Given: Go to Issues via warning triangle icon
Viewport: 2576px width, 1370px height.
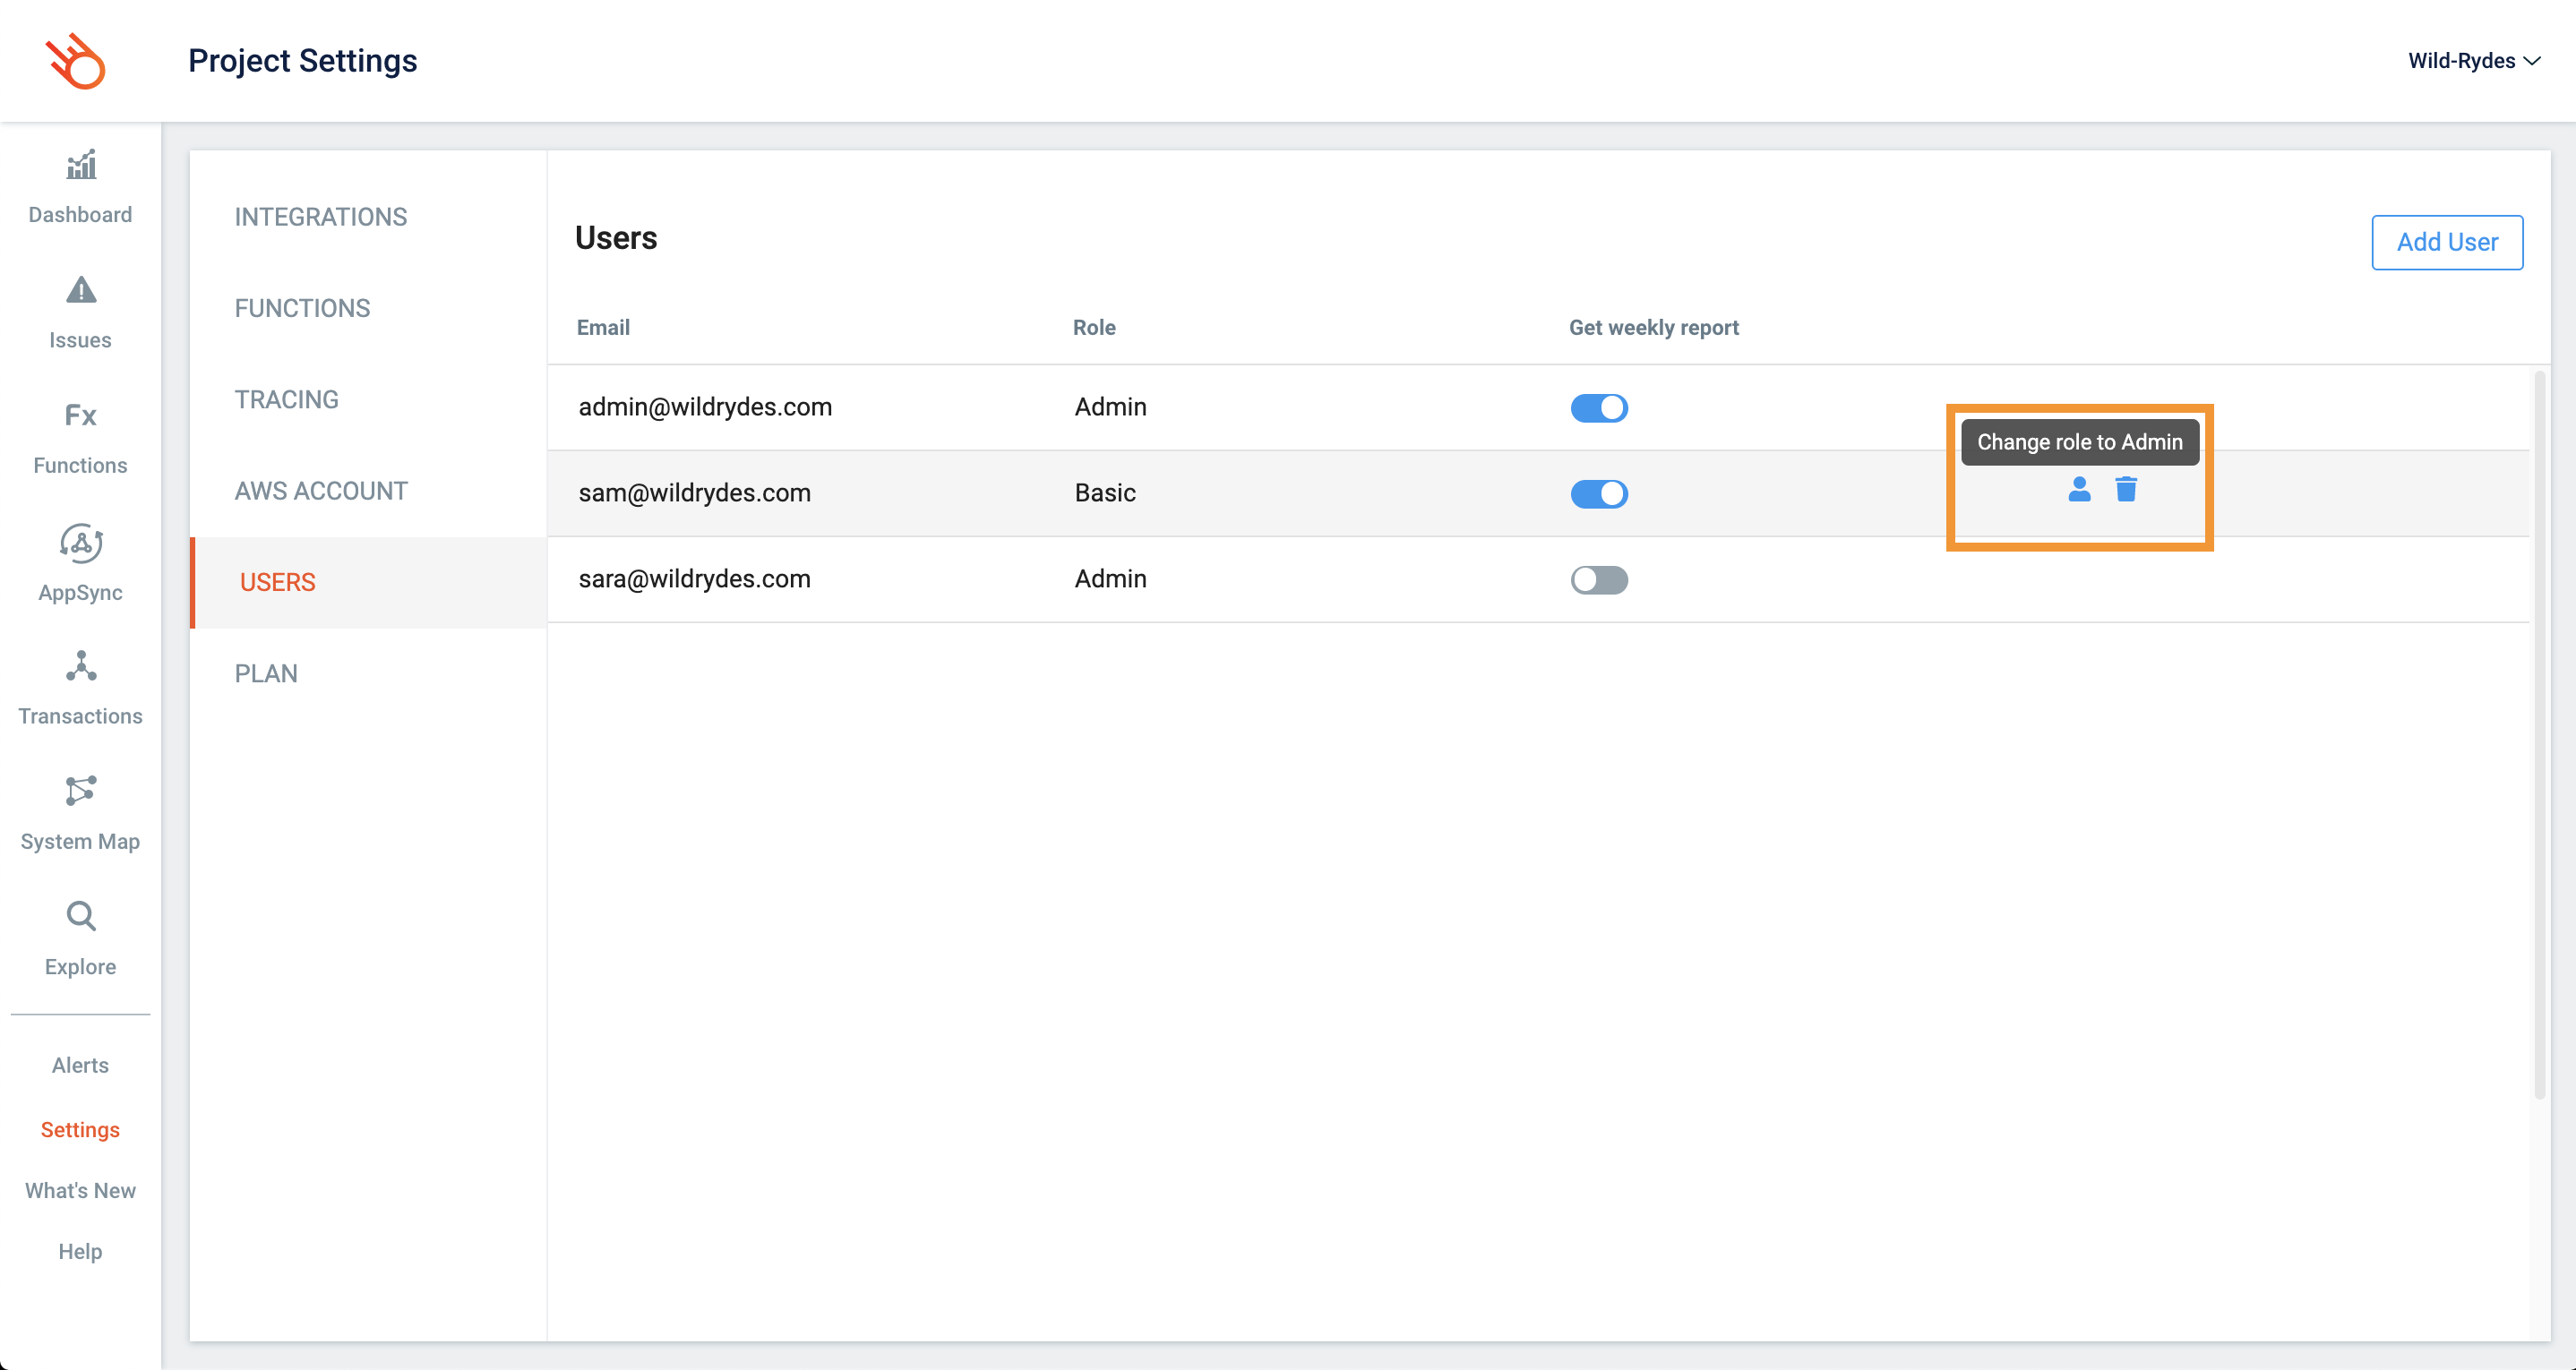Looking at the screenshot, I should click(x=81, y=290).
